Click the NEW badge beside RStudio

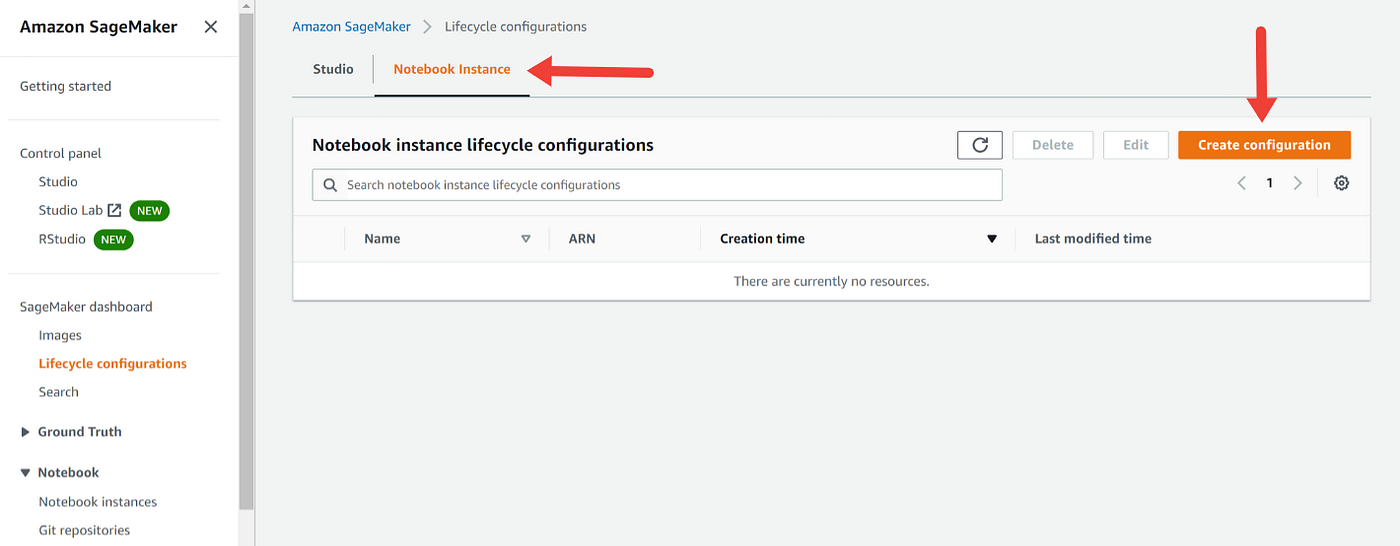(114, 240)
